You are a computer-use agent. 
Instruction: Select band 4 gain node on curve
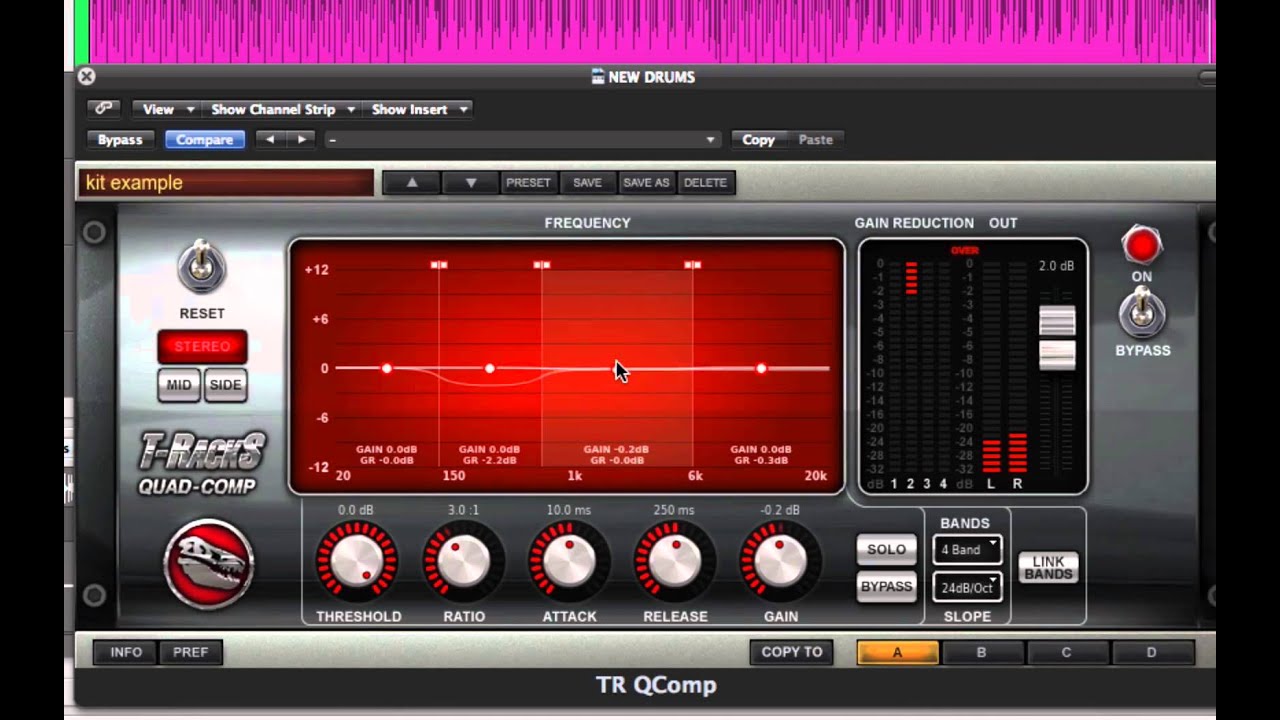(x=761, y=368)
